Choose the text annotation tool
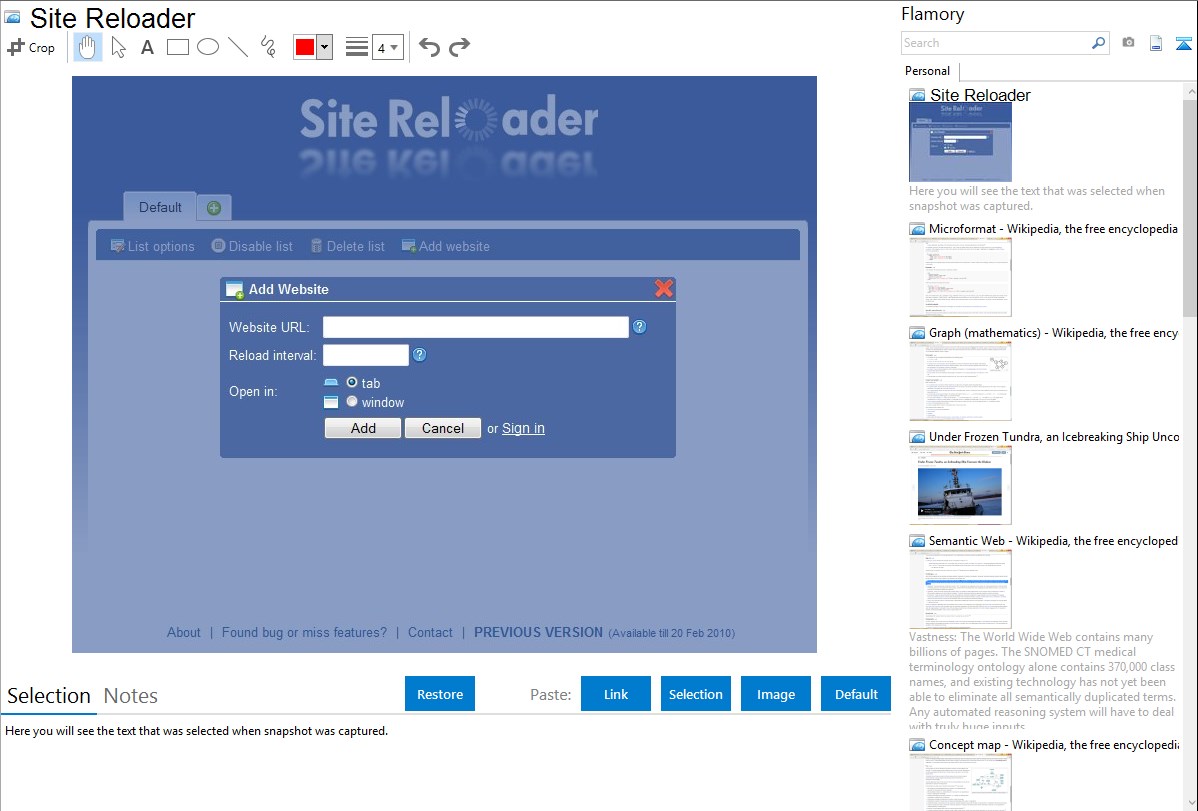The width and height of the screenshot is (1198, 811). (147, 47)
